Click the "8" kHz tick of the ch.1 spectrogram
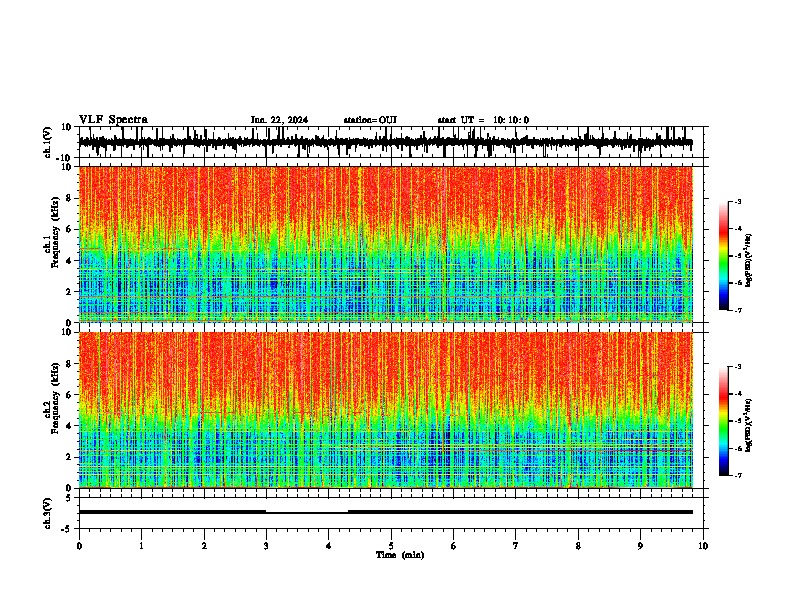 [x=70, y=198]
